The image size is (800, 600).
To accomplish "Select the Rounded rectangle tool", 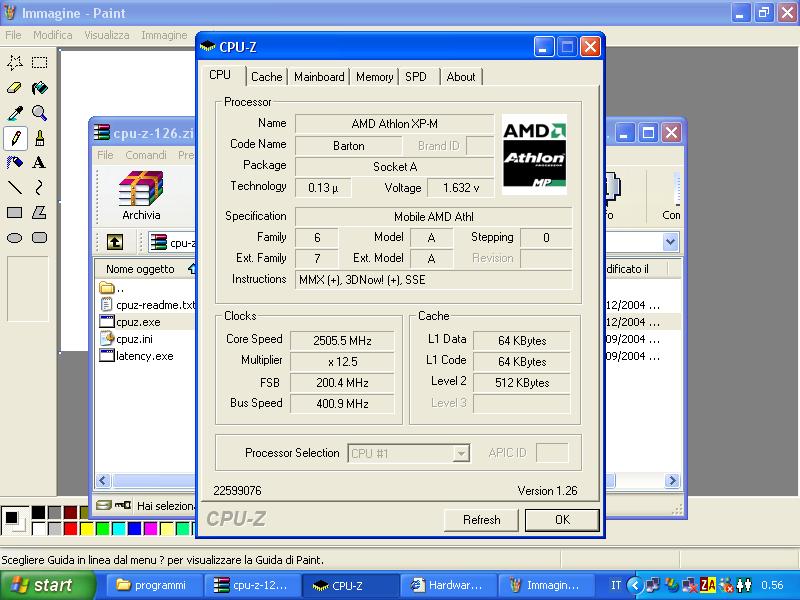I will (39, 238).
